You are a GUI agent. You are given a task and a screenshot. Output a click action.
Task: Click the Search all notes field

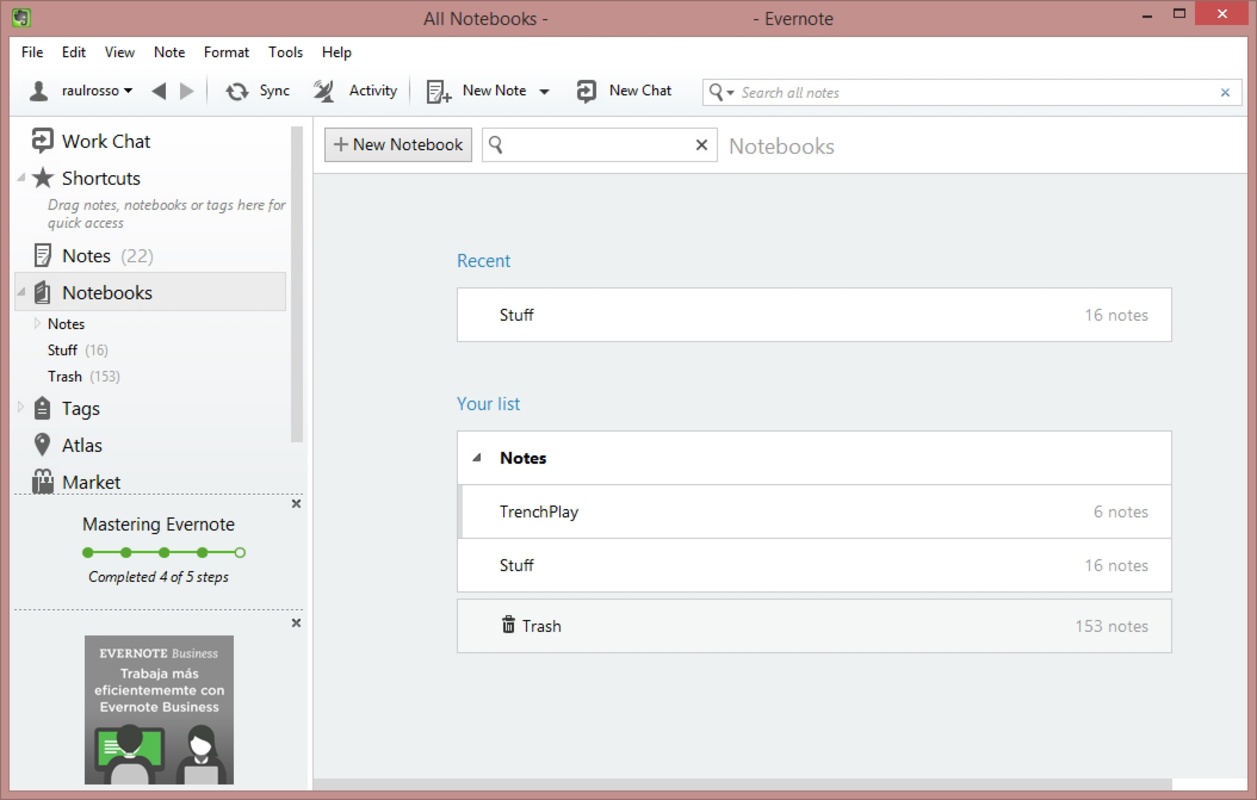click(972, 92)
